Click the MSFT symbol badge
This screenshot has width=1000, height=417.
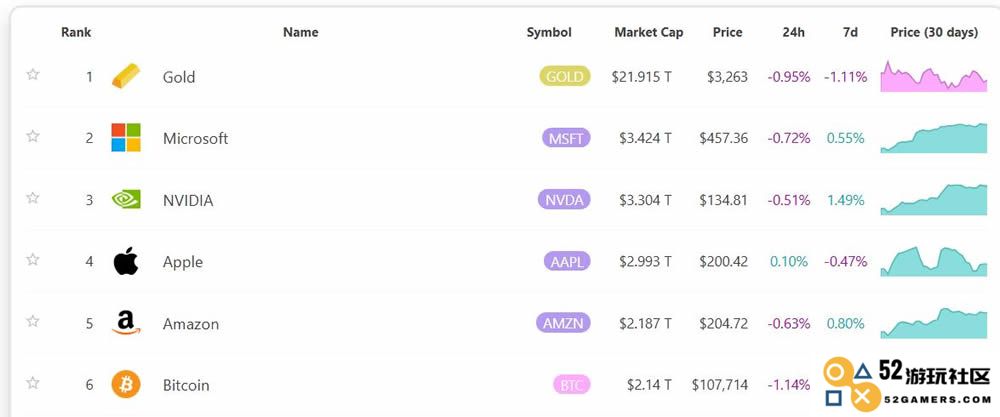pos(566,138)
